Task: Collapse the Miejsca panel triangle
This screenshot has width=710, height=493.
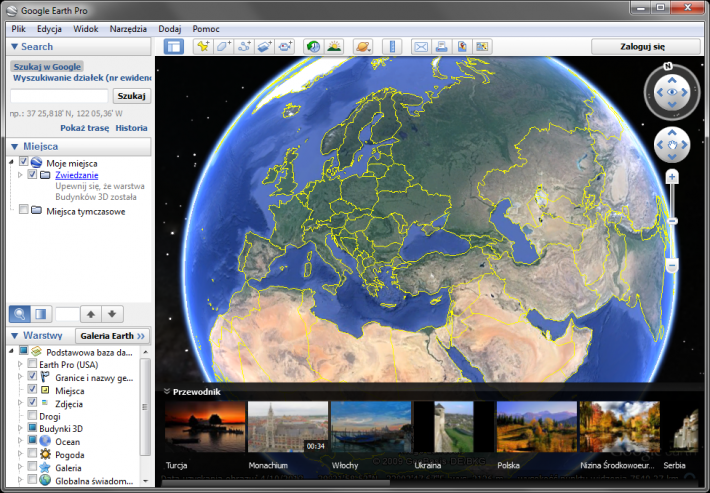Action: coord(14,147)
